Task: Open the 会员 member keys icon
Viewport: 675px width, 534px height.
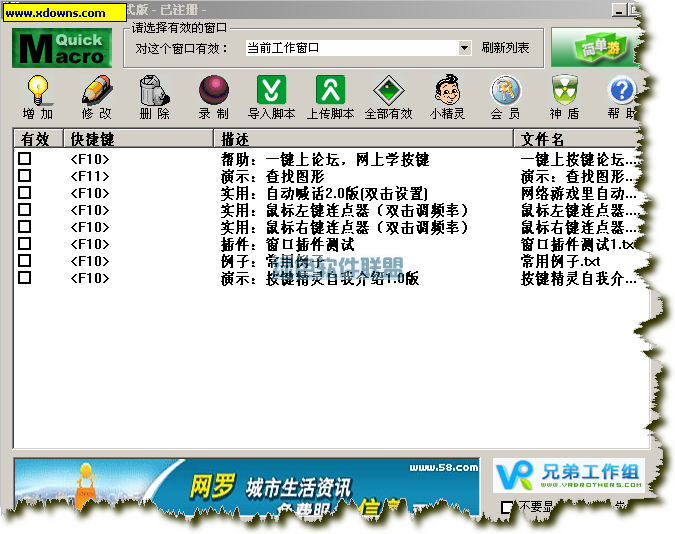Action: coord(506,90)
